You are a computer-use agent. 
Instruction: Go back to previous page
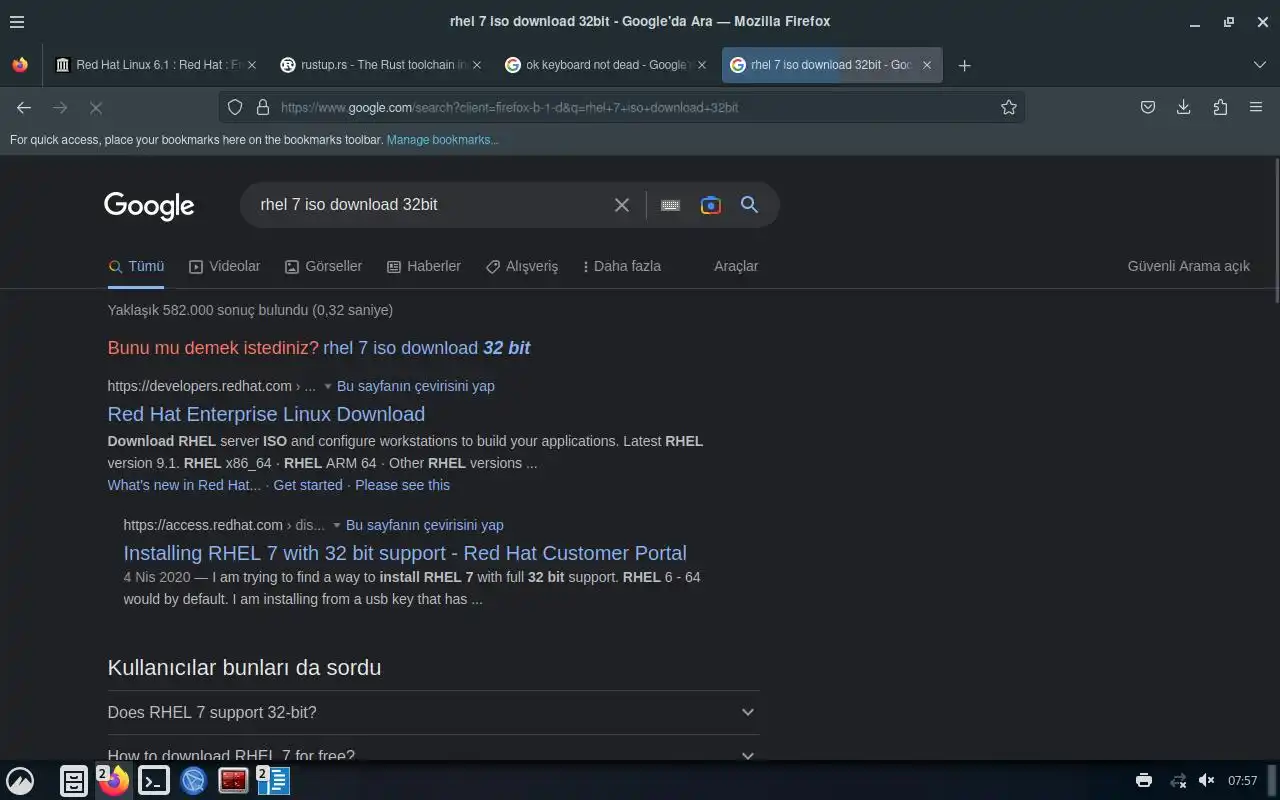click(24, 107)
